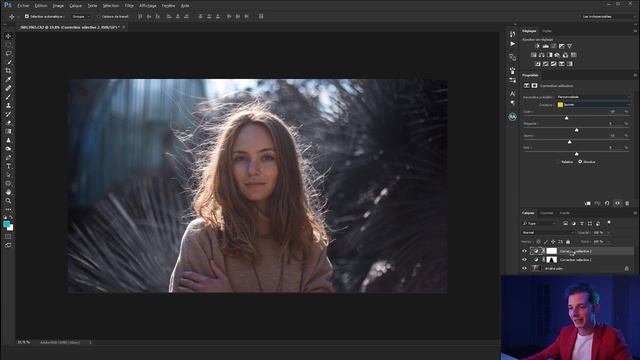640x360 pixels.
Task: Open the Image menu
Action: [x=58, y=6]
